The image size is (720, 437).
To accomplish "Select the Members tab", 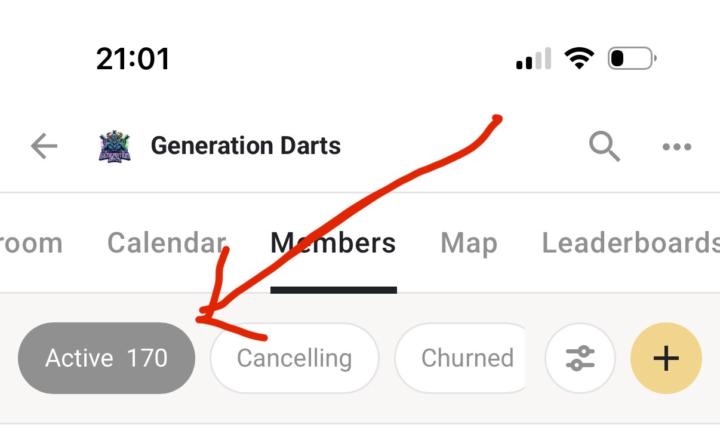I will tap(333, 243).
